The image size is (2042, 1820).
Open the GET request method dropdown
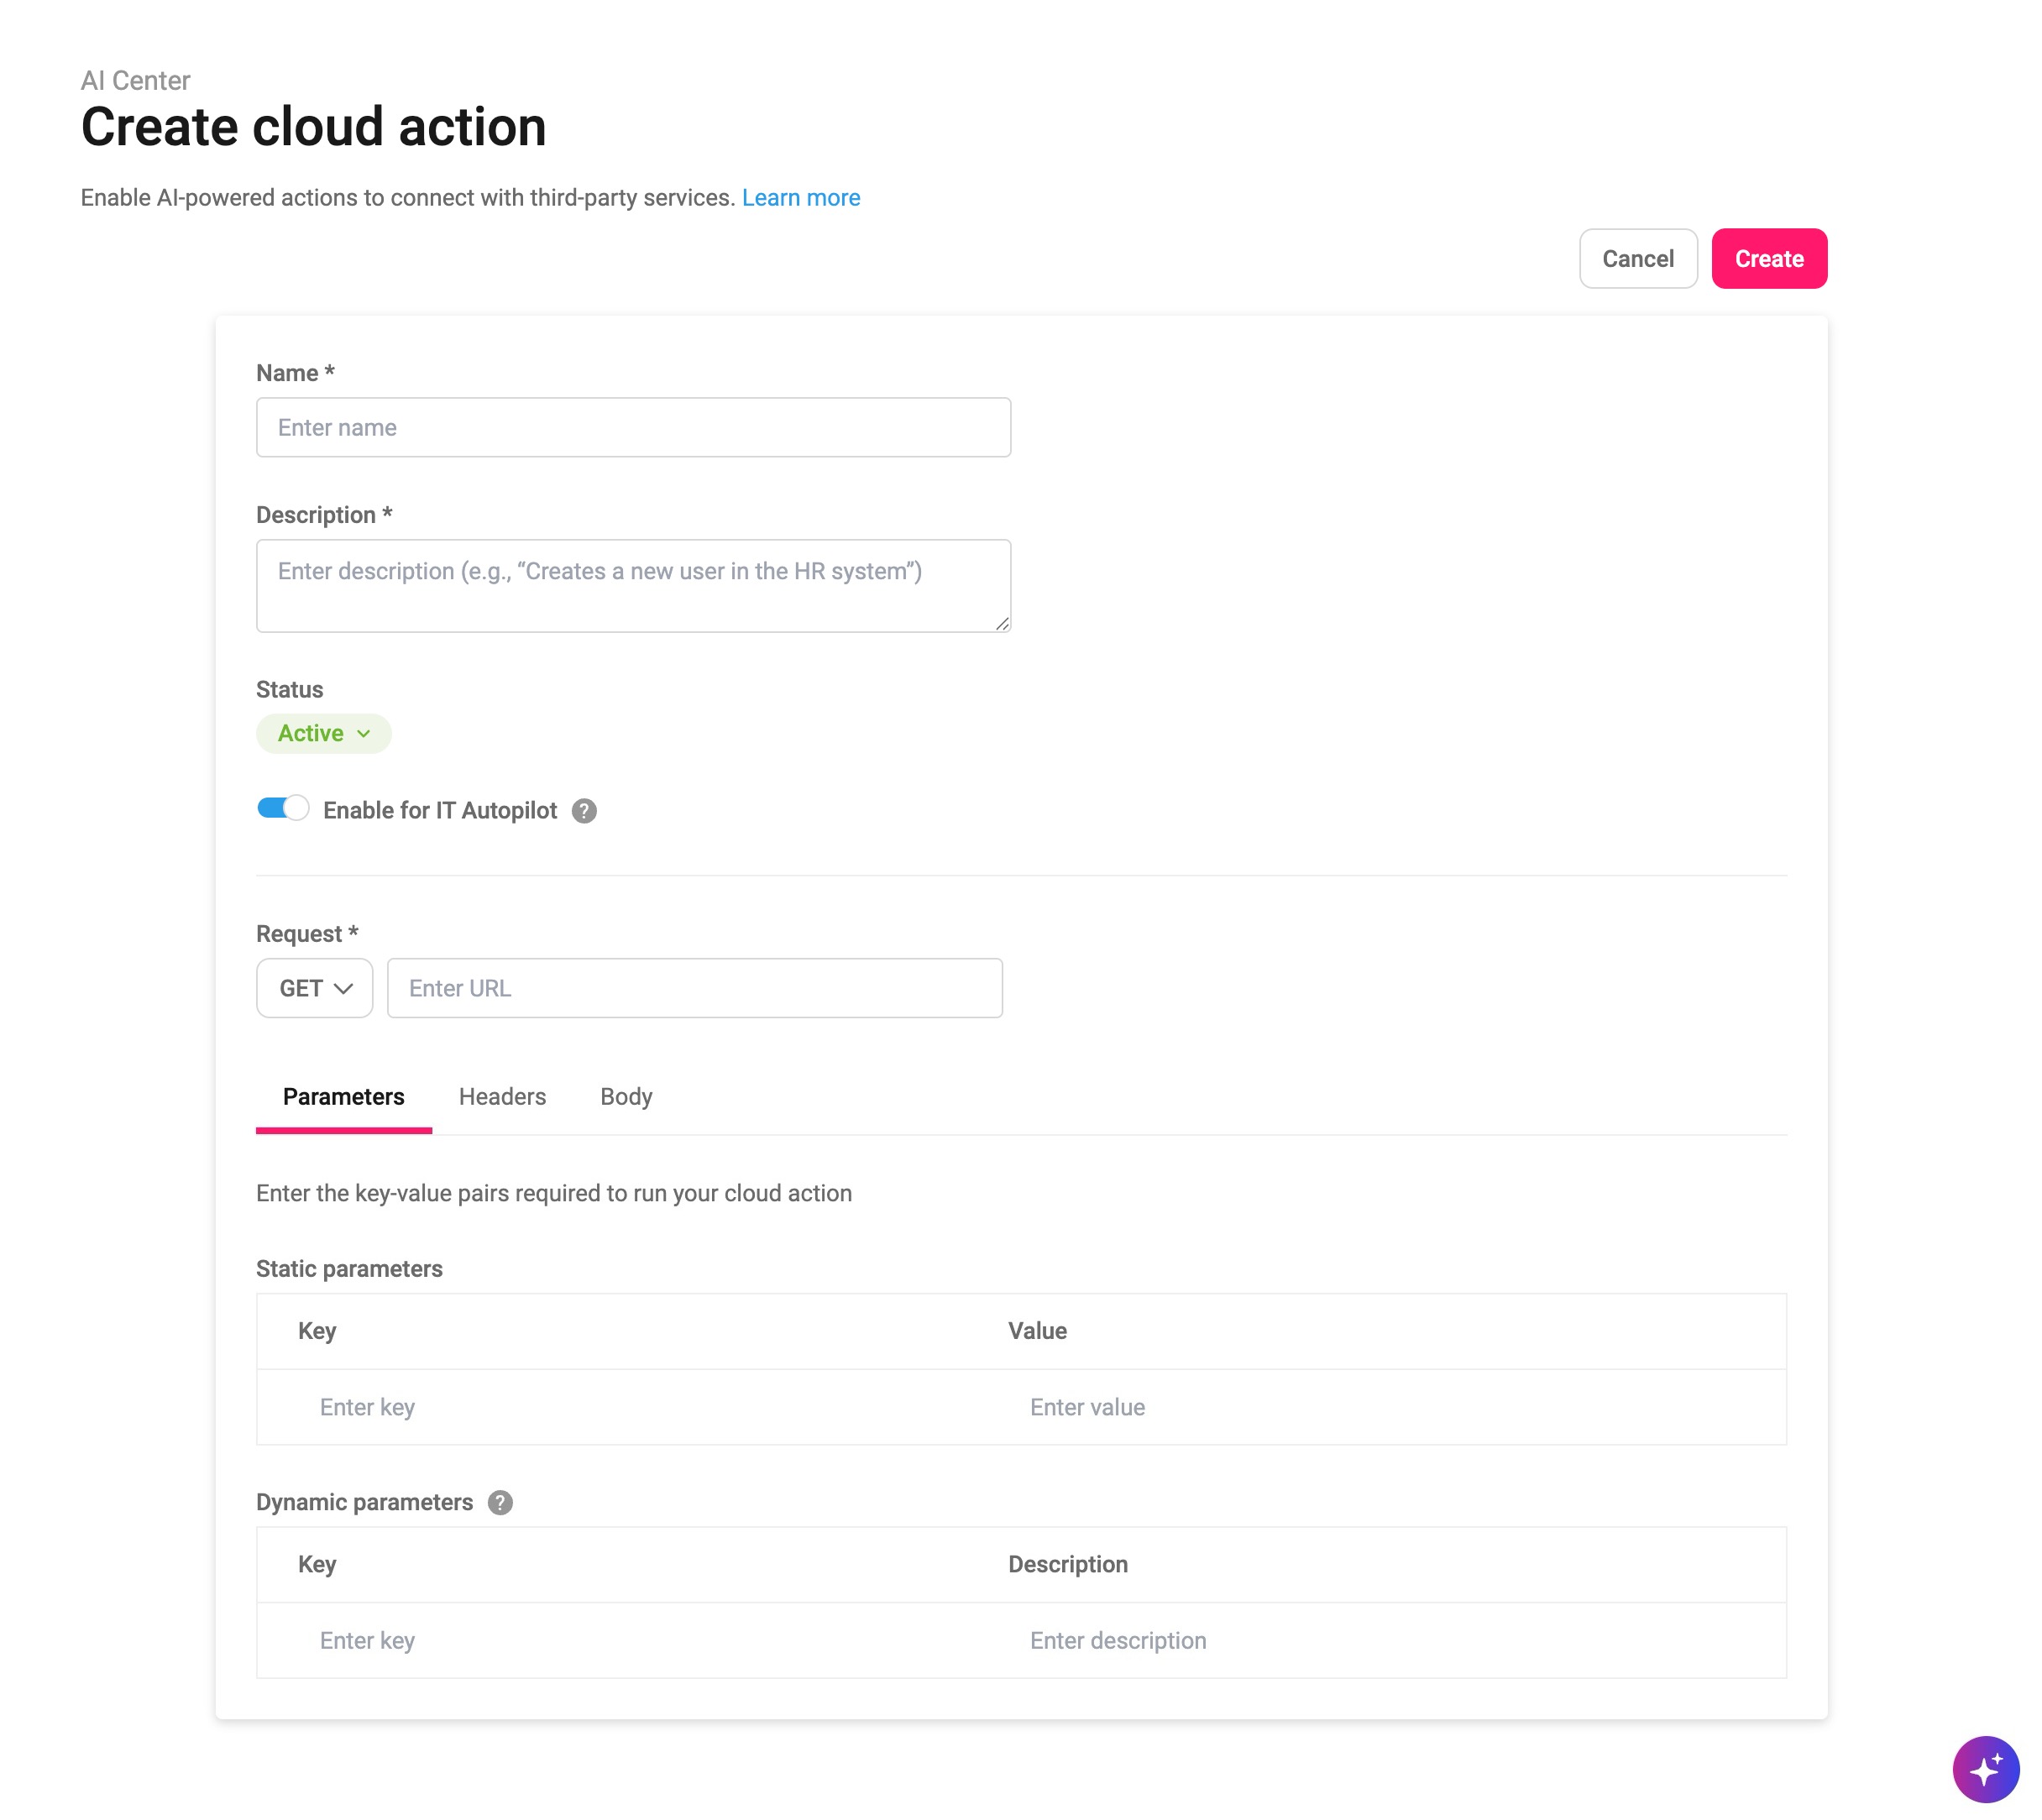click(315, 988)
